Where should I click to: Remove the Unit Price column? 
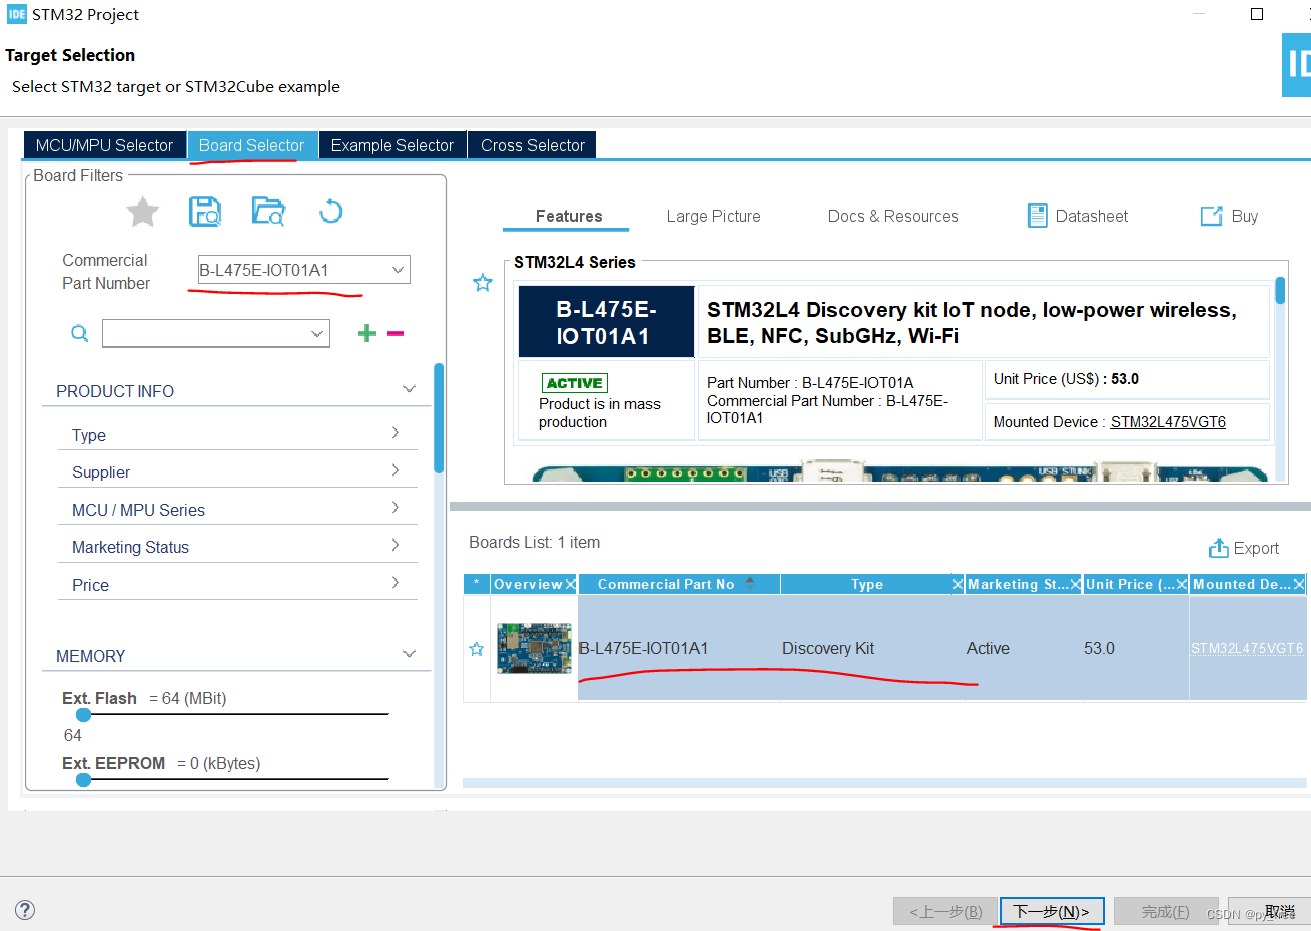1182,584
